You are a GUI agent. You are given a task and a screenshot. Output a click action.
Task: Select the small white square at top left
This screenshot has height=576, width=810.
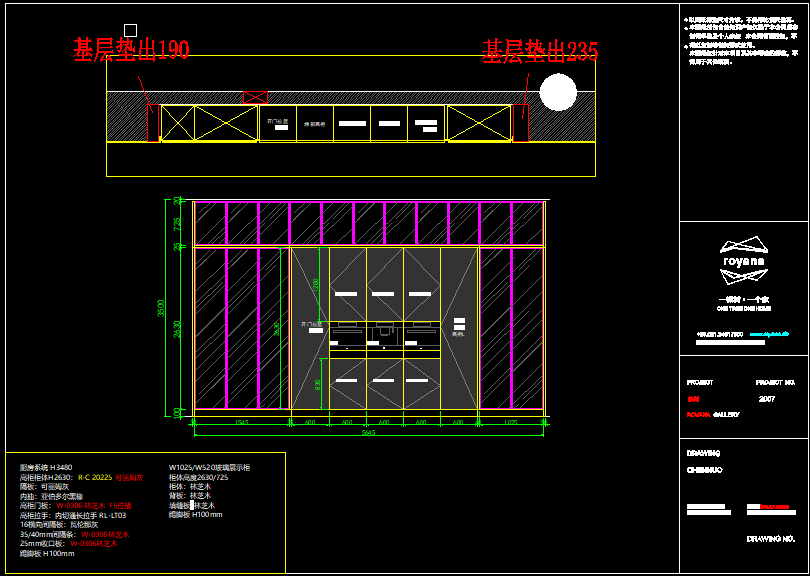129,30
